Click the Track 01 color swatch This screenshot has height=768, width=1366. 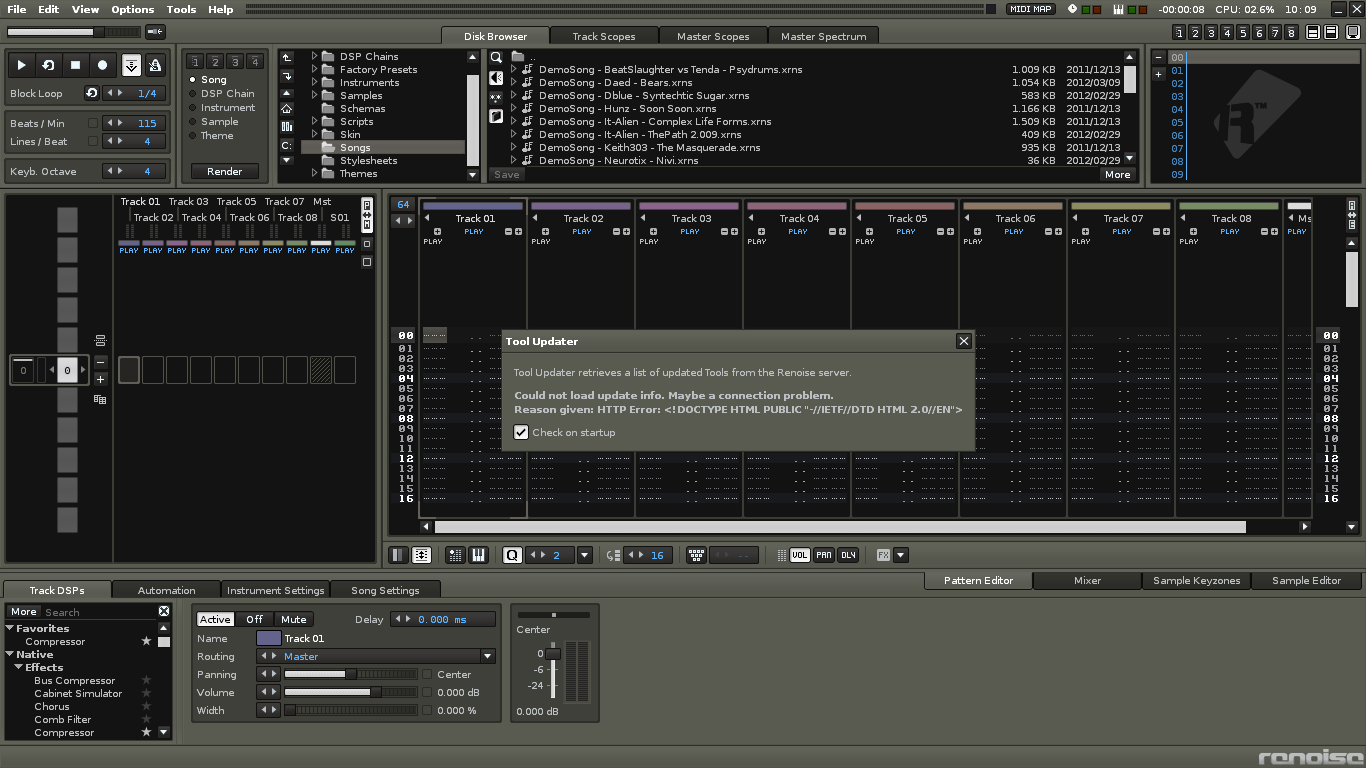coord(268,638)
